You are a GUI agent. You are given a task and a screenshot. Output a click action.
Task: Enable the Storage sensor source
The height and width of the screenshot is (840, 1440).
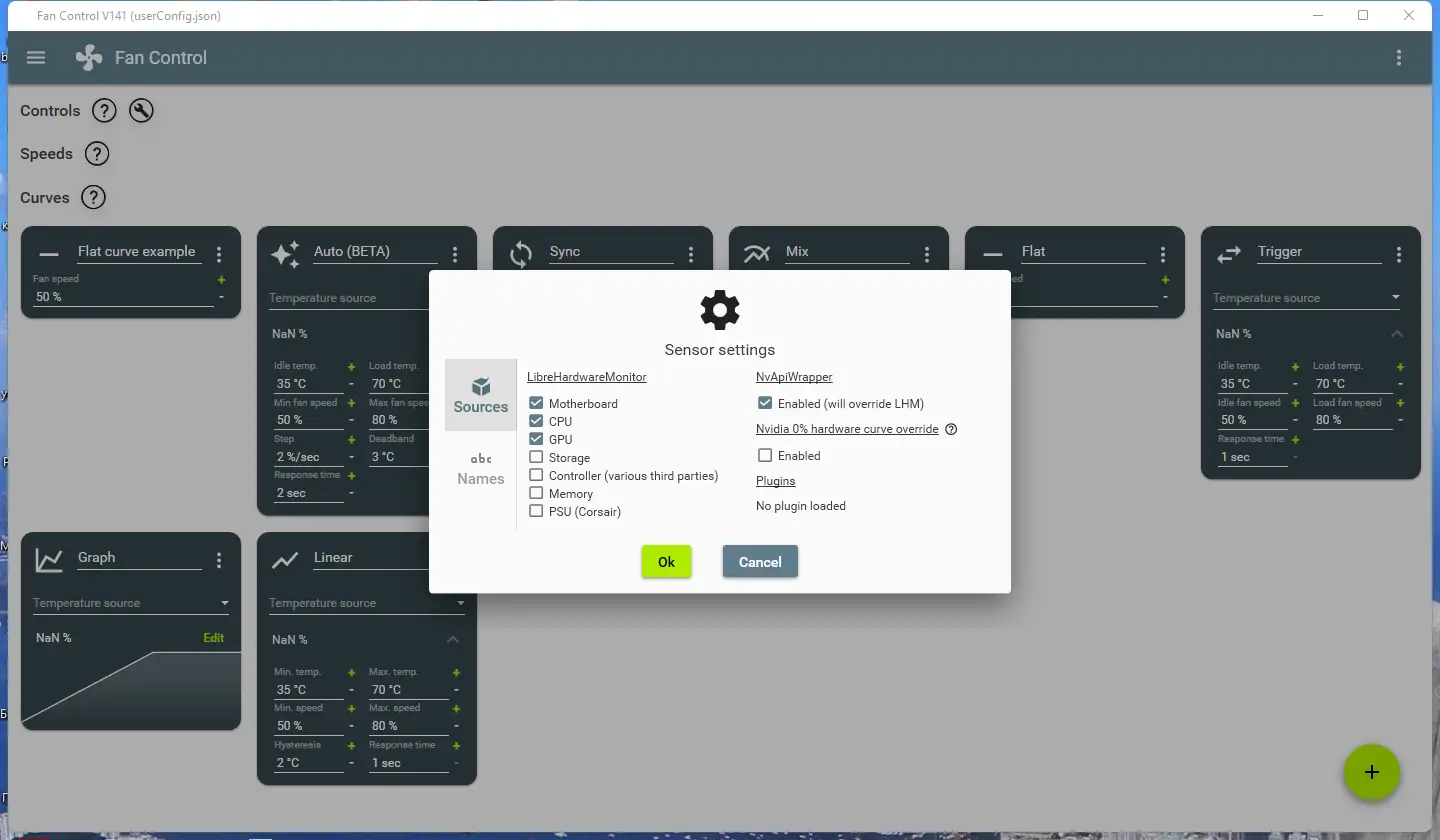536,458
